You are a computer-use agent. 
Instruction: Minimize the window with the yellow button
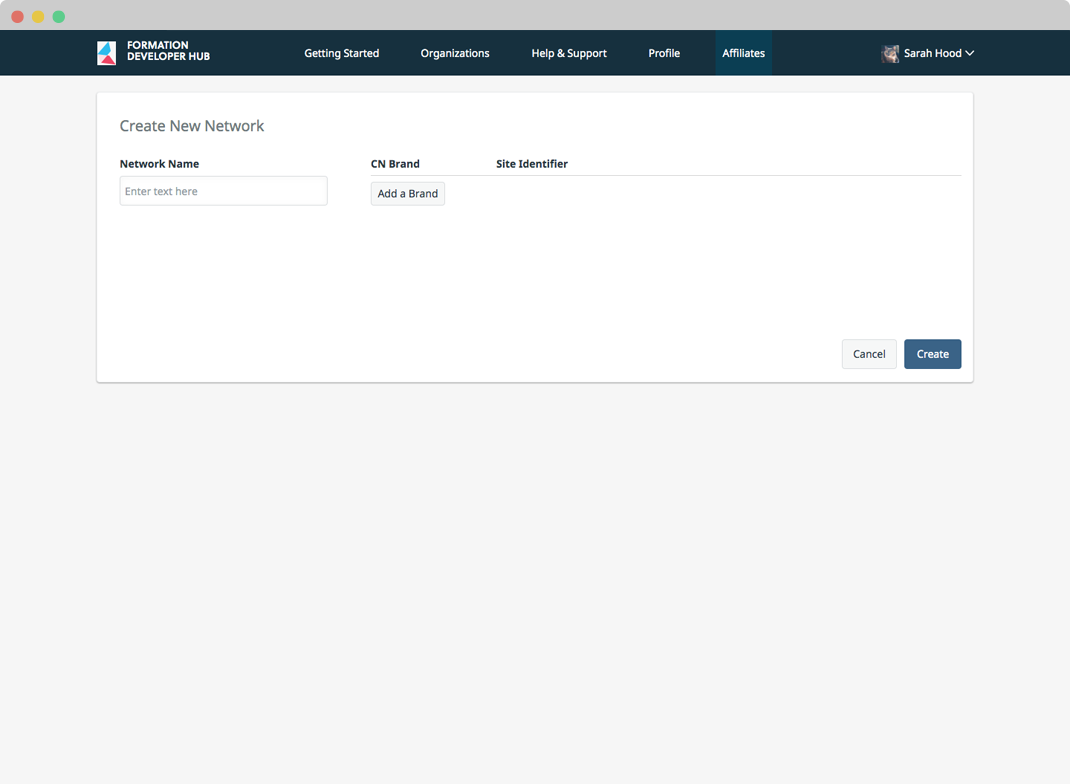coord(38,16)
